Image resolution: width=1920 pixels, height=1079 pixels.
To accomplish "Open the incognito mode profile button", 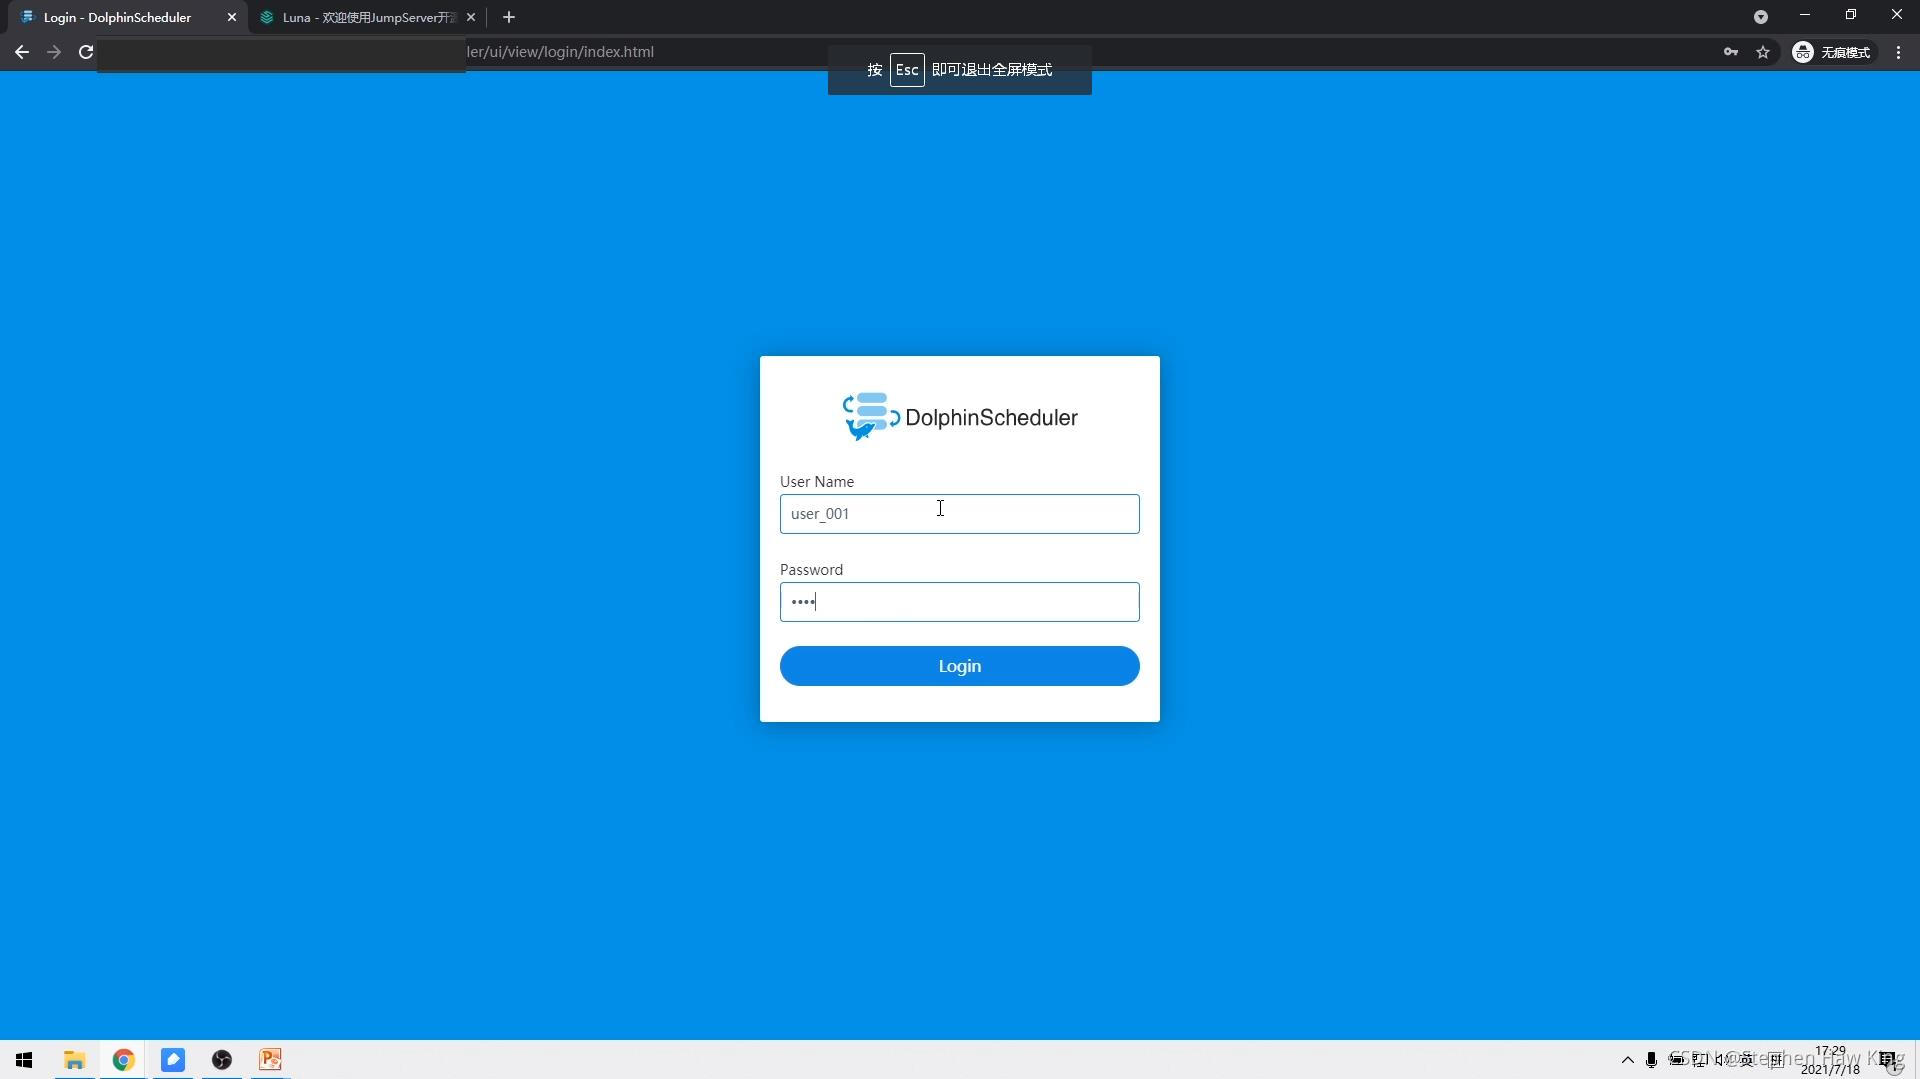I will [1832, 52].
